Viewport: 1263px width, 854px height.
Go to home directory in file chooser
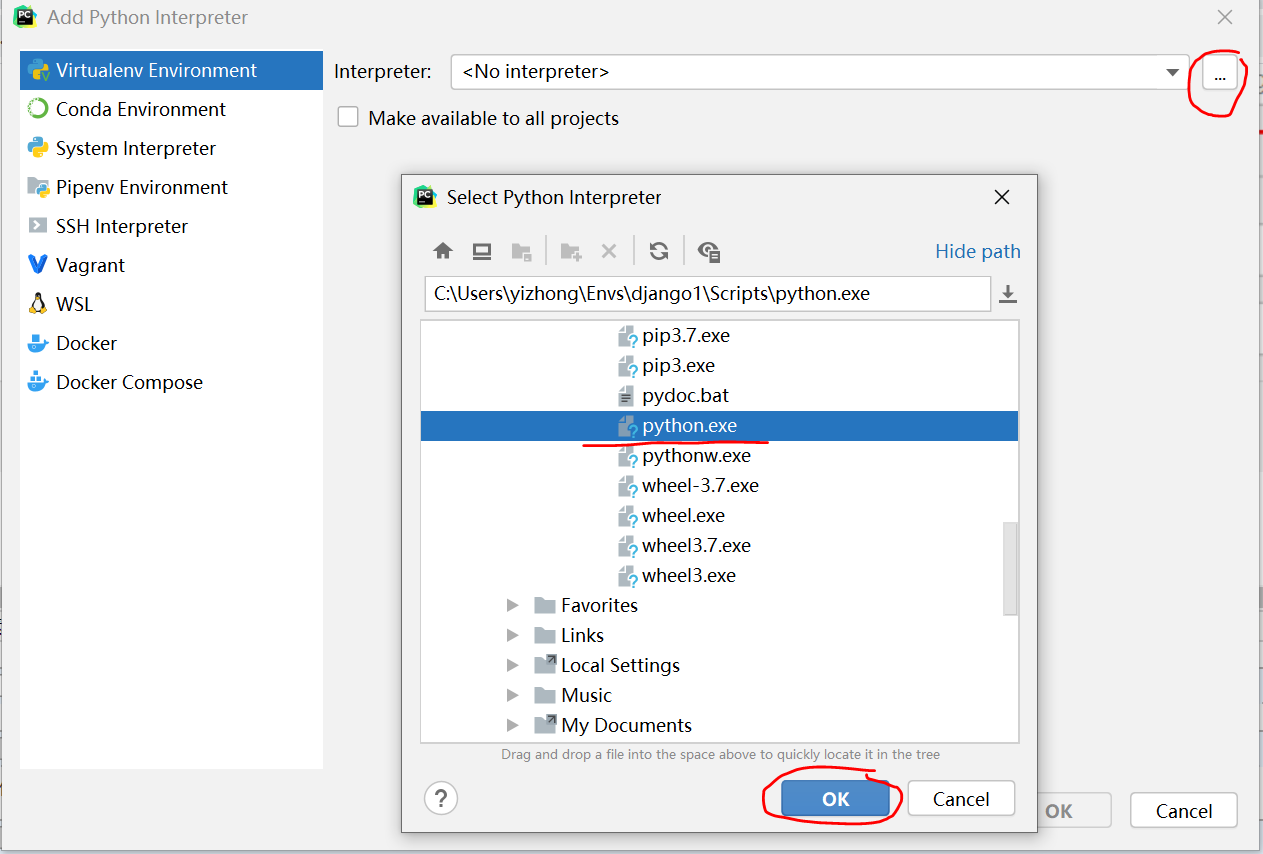click(x=443, y=251)
